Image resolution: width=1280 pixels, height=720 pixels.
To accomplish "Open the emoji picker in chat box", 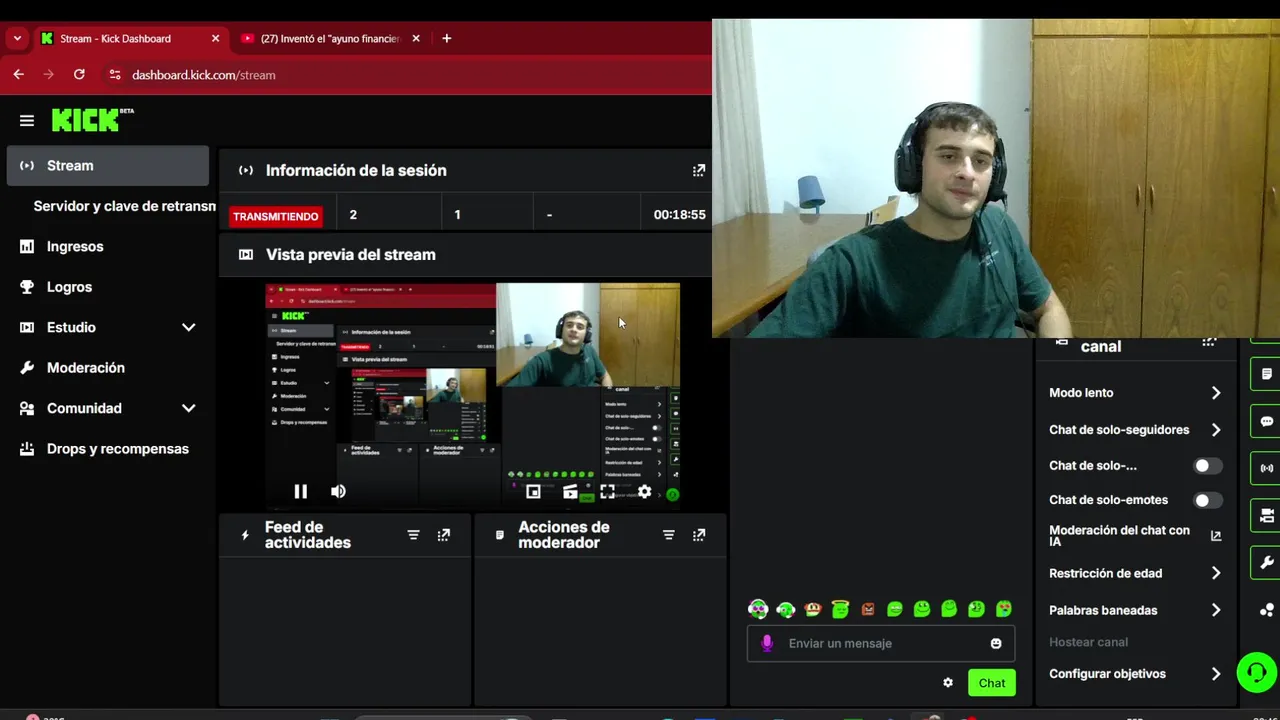I will [996, 643].
